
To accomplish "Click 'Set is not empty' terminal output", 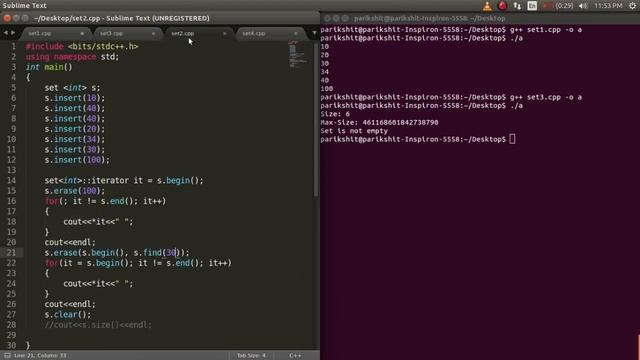I will click(x=354, y=131).
